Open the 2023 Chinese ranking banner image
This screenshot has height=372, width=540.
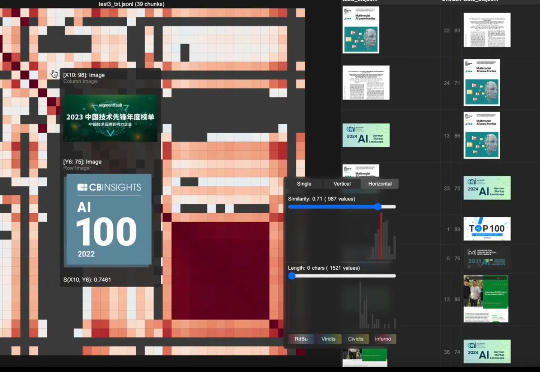pos(111,118)
